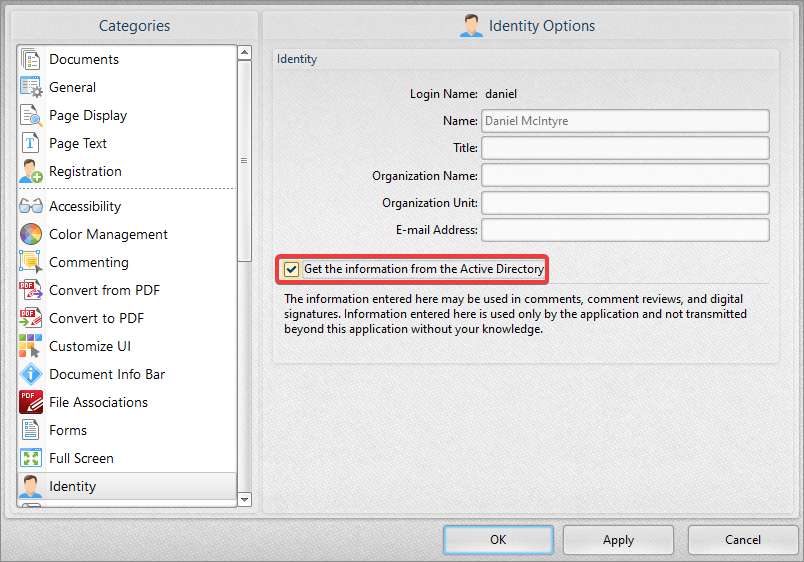Select Convert to PDF label
Viewport: 804px width, 562px height.
point(96,318)
